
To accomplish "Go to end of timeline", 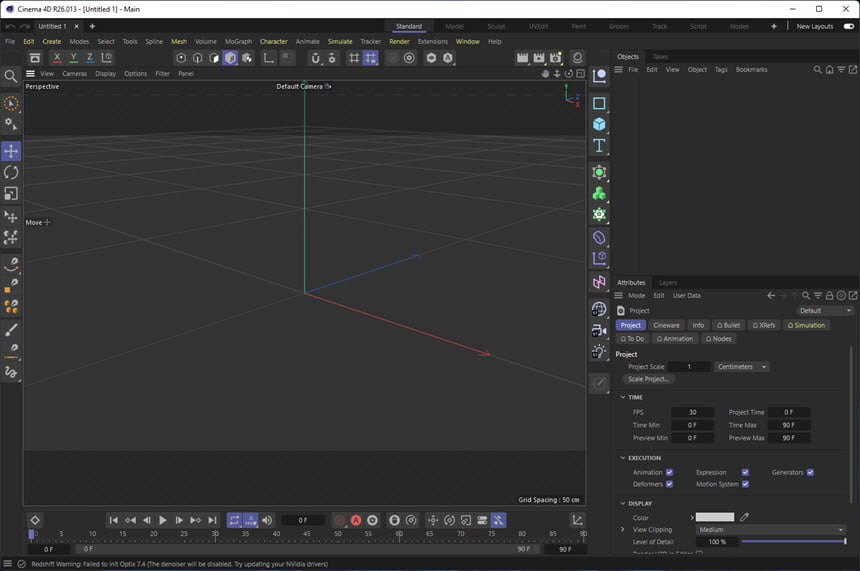I will tap(212, 520).
